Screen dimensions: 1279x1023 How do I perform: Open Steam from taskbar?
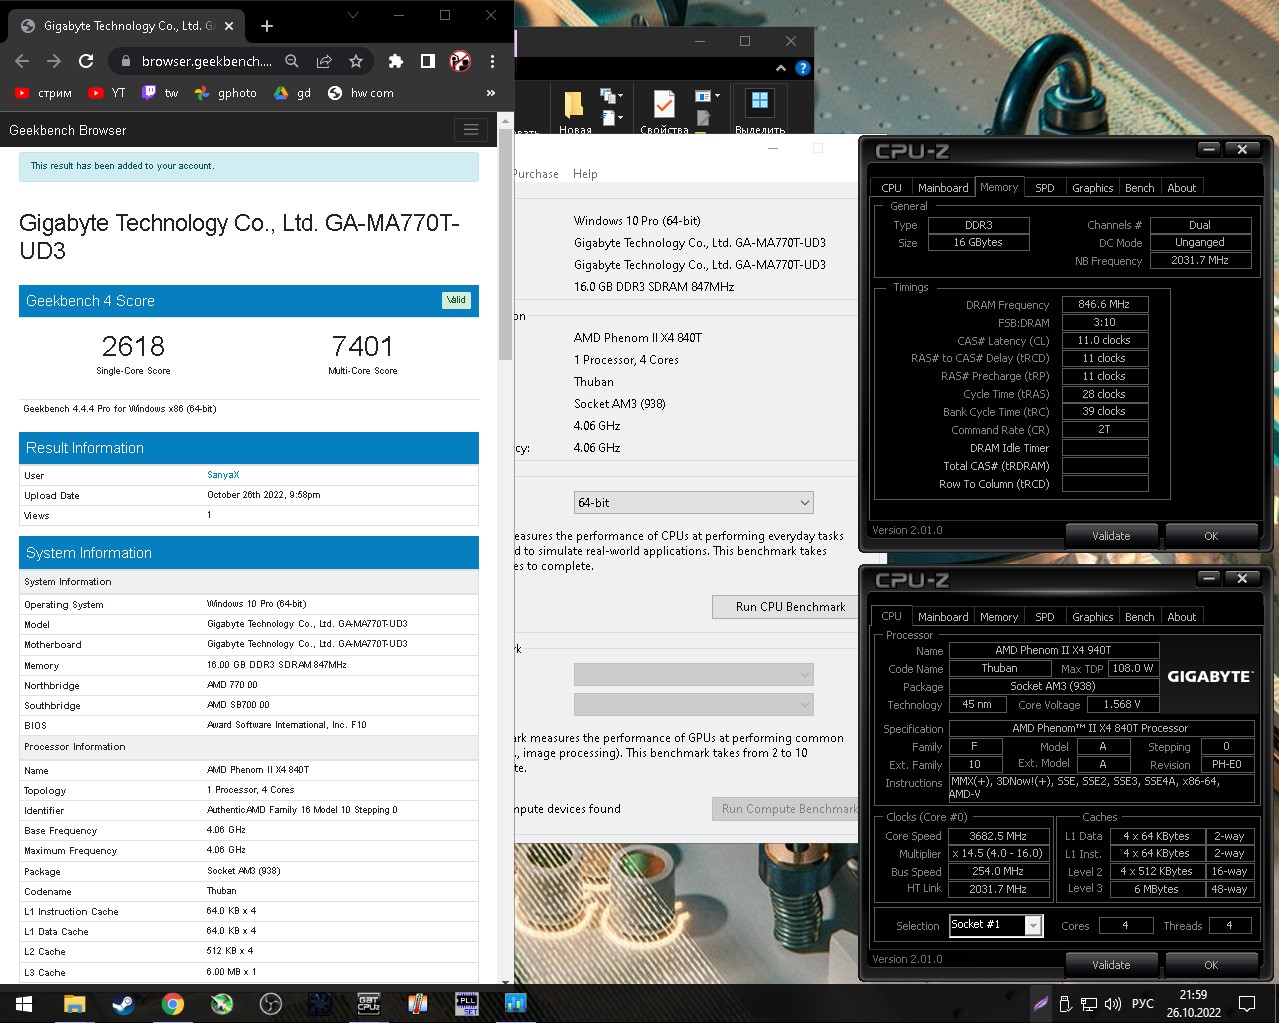[x=123, y=1004]
